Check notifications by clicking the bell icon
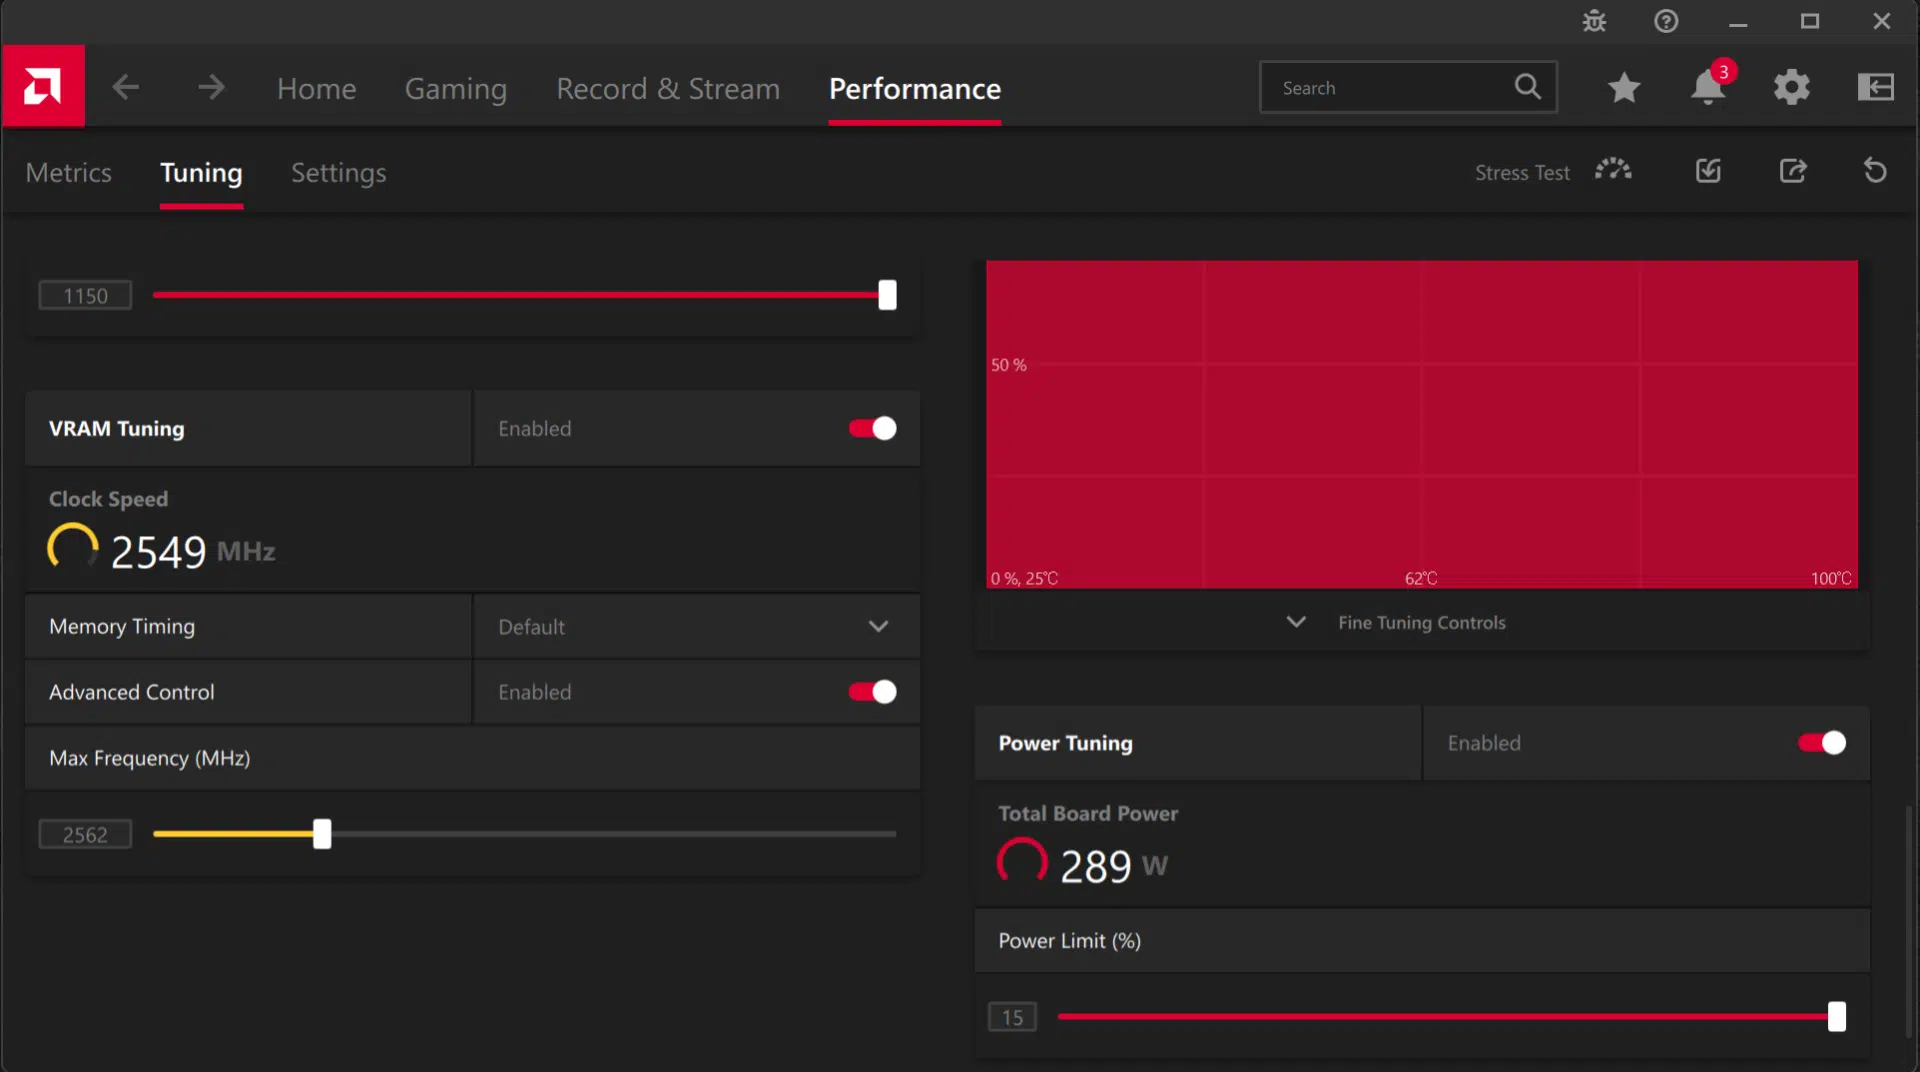The image size is (1920, 1072). click(x=1709, y=88)
